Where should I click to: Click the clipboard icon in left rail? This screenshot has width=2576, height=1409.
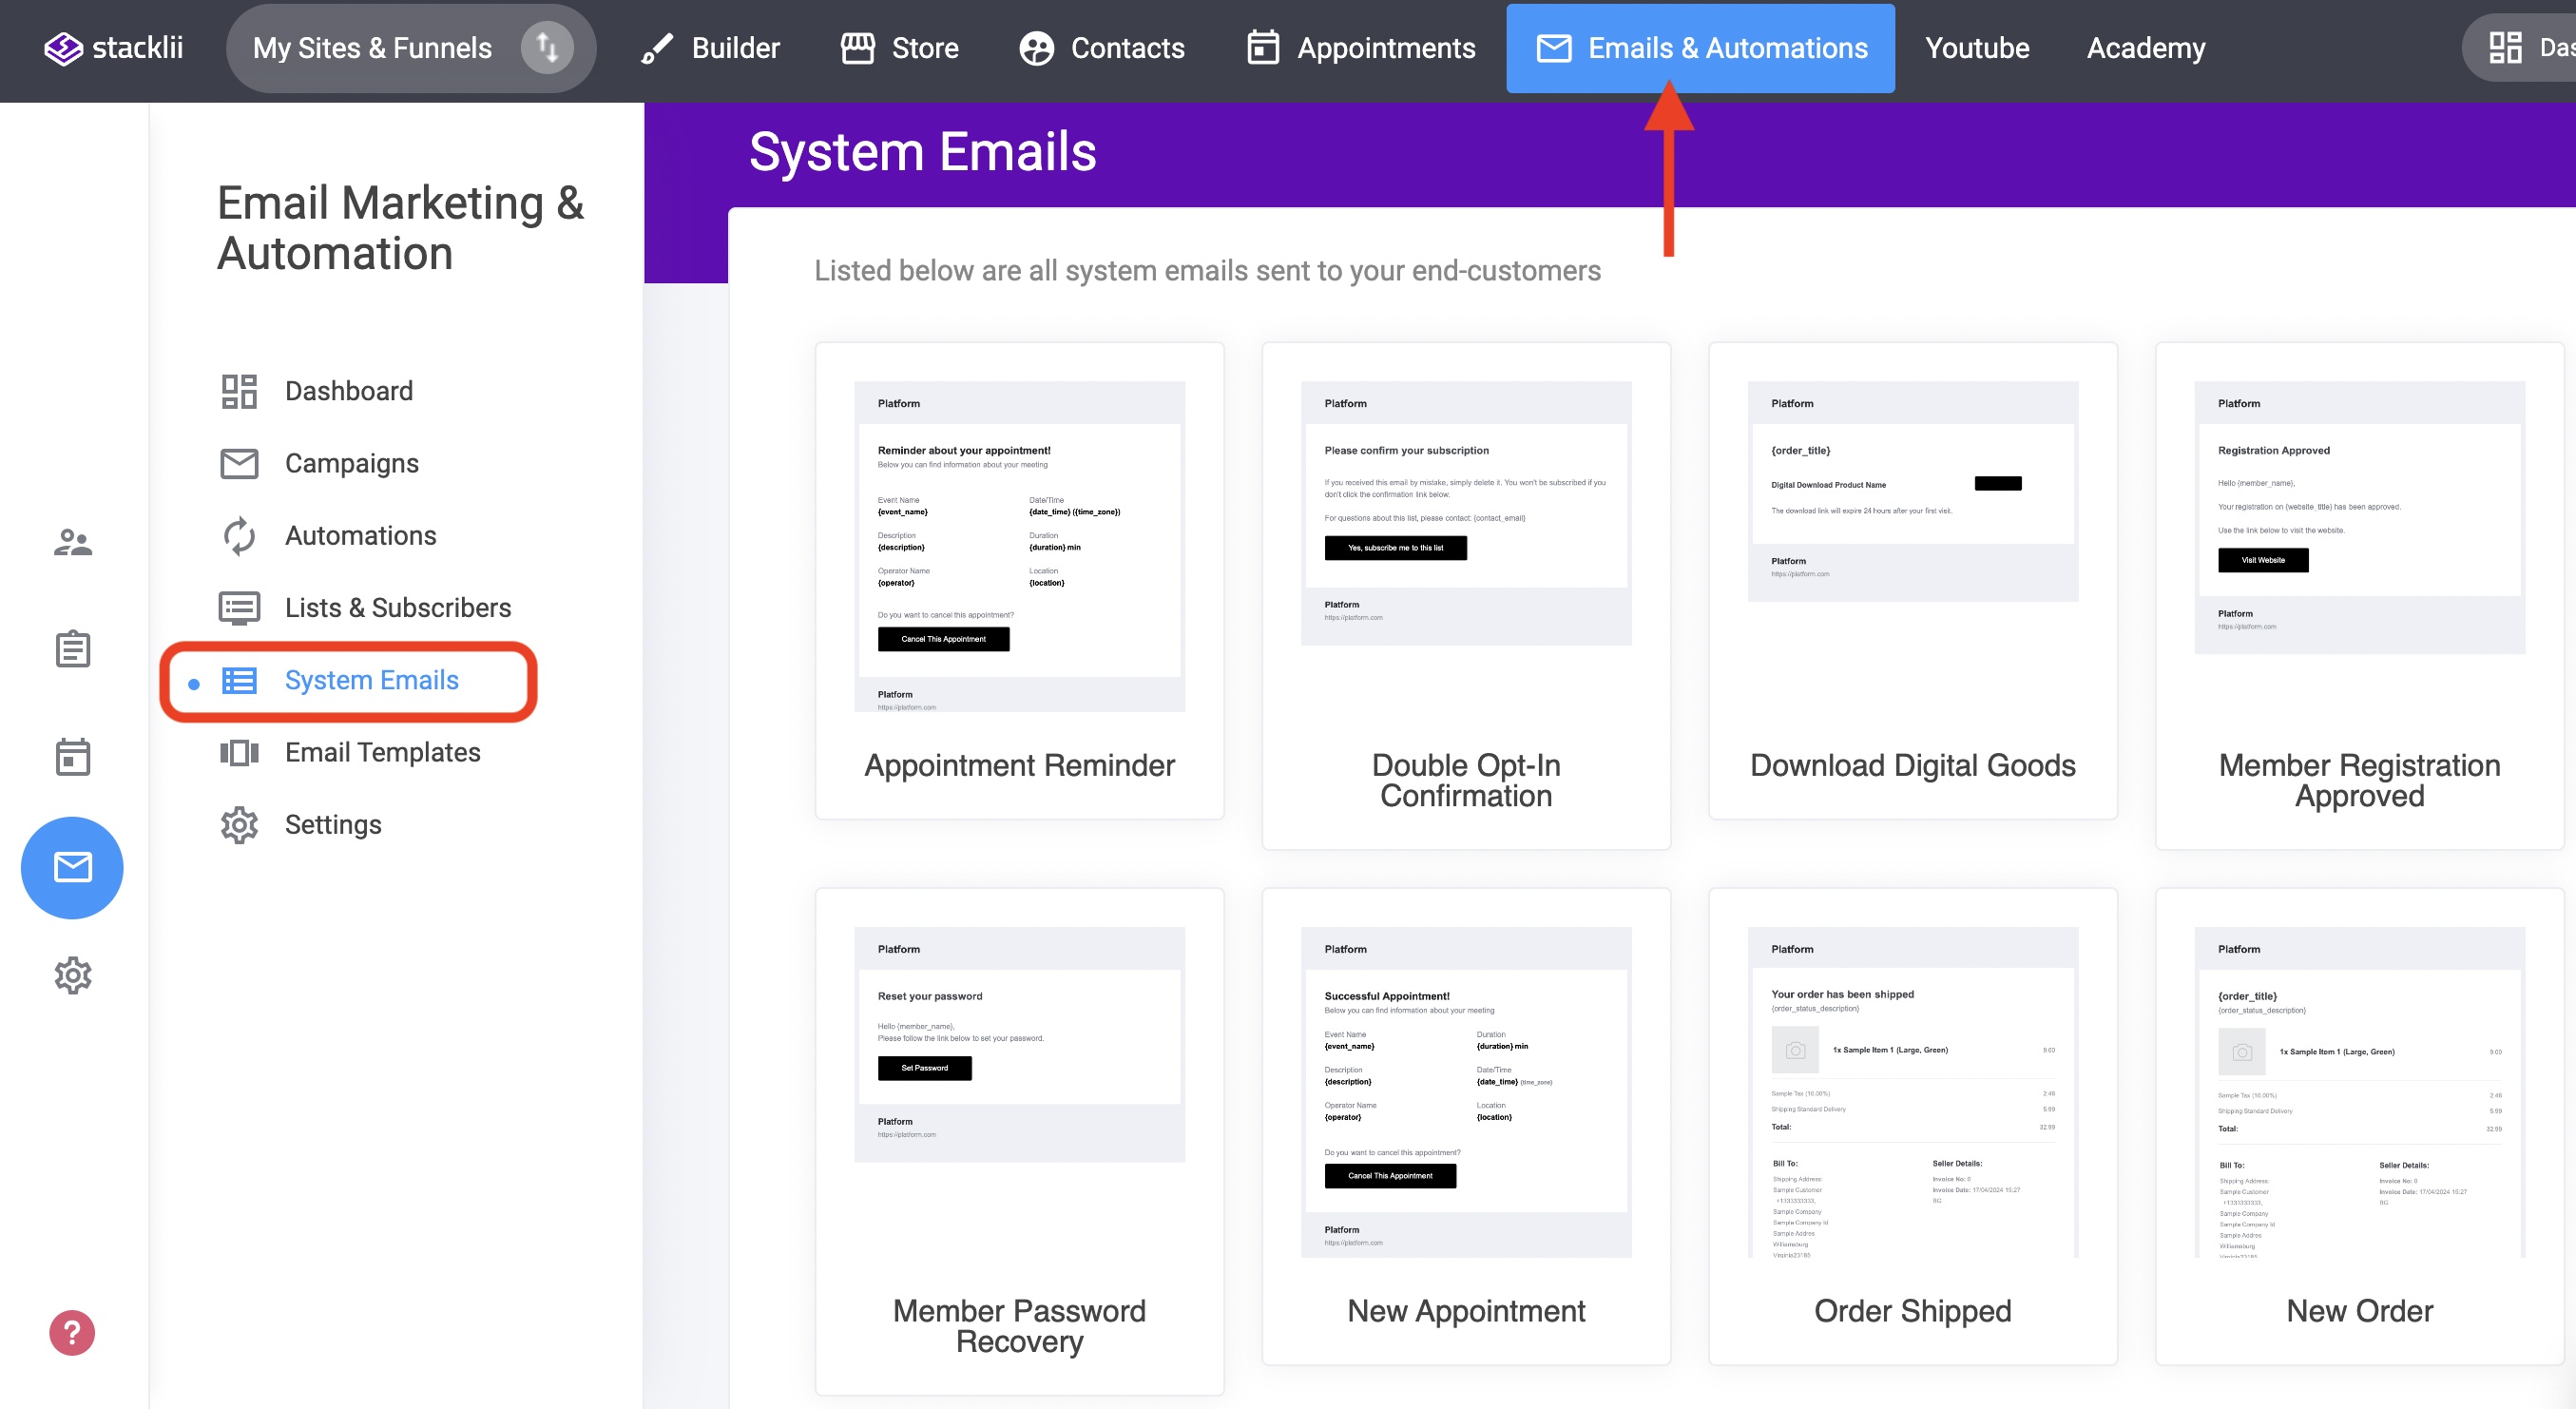pyautogui.click(x=72, y=650)
